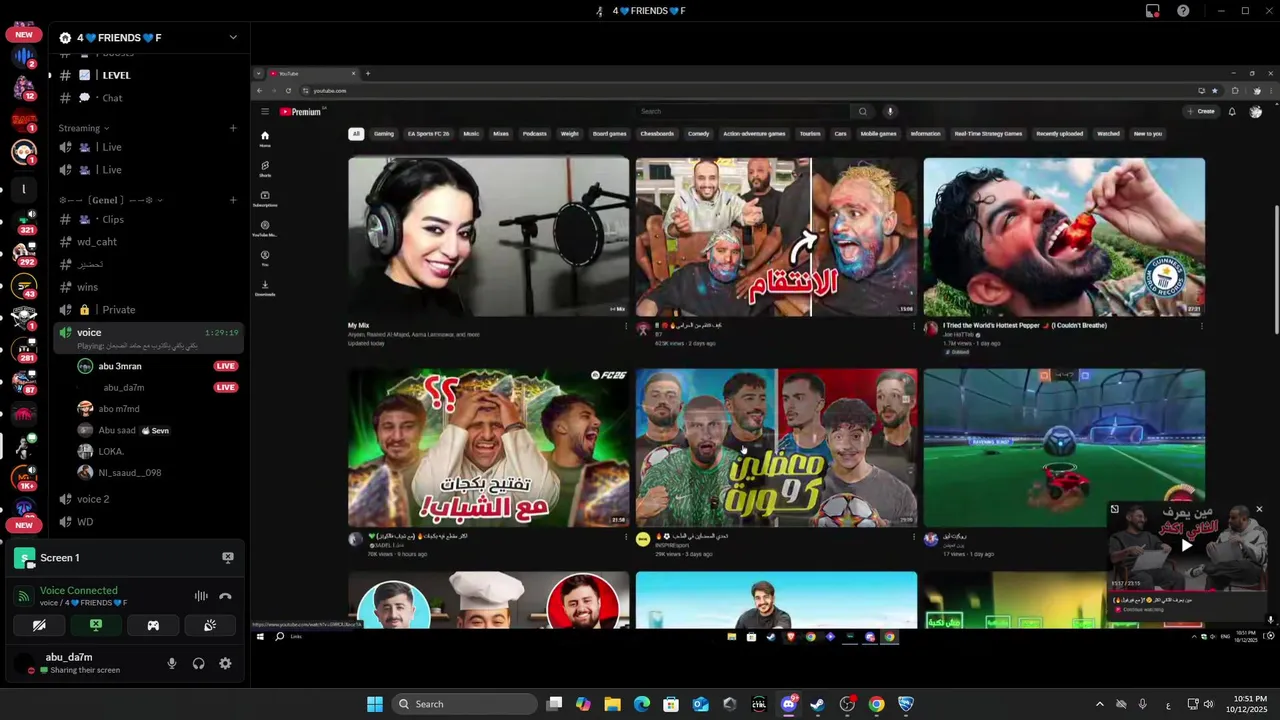1280x720 pixels.
Task: Click the top NEW unread indicator
Action: pyautogui.click(x=24, y=35)
